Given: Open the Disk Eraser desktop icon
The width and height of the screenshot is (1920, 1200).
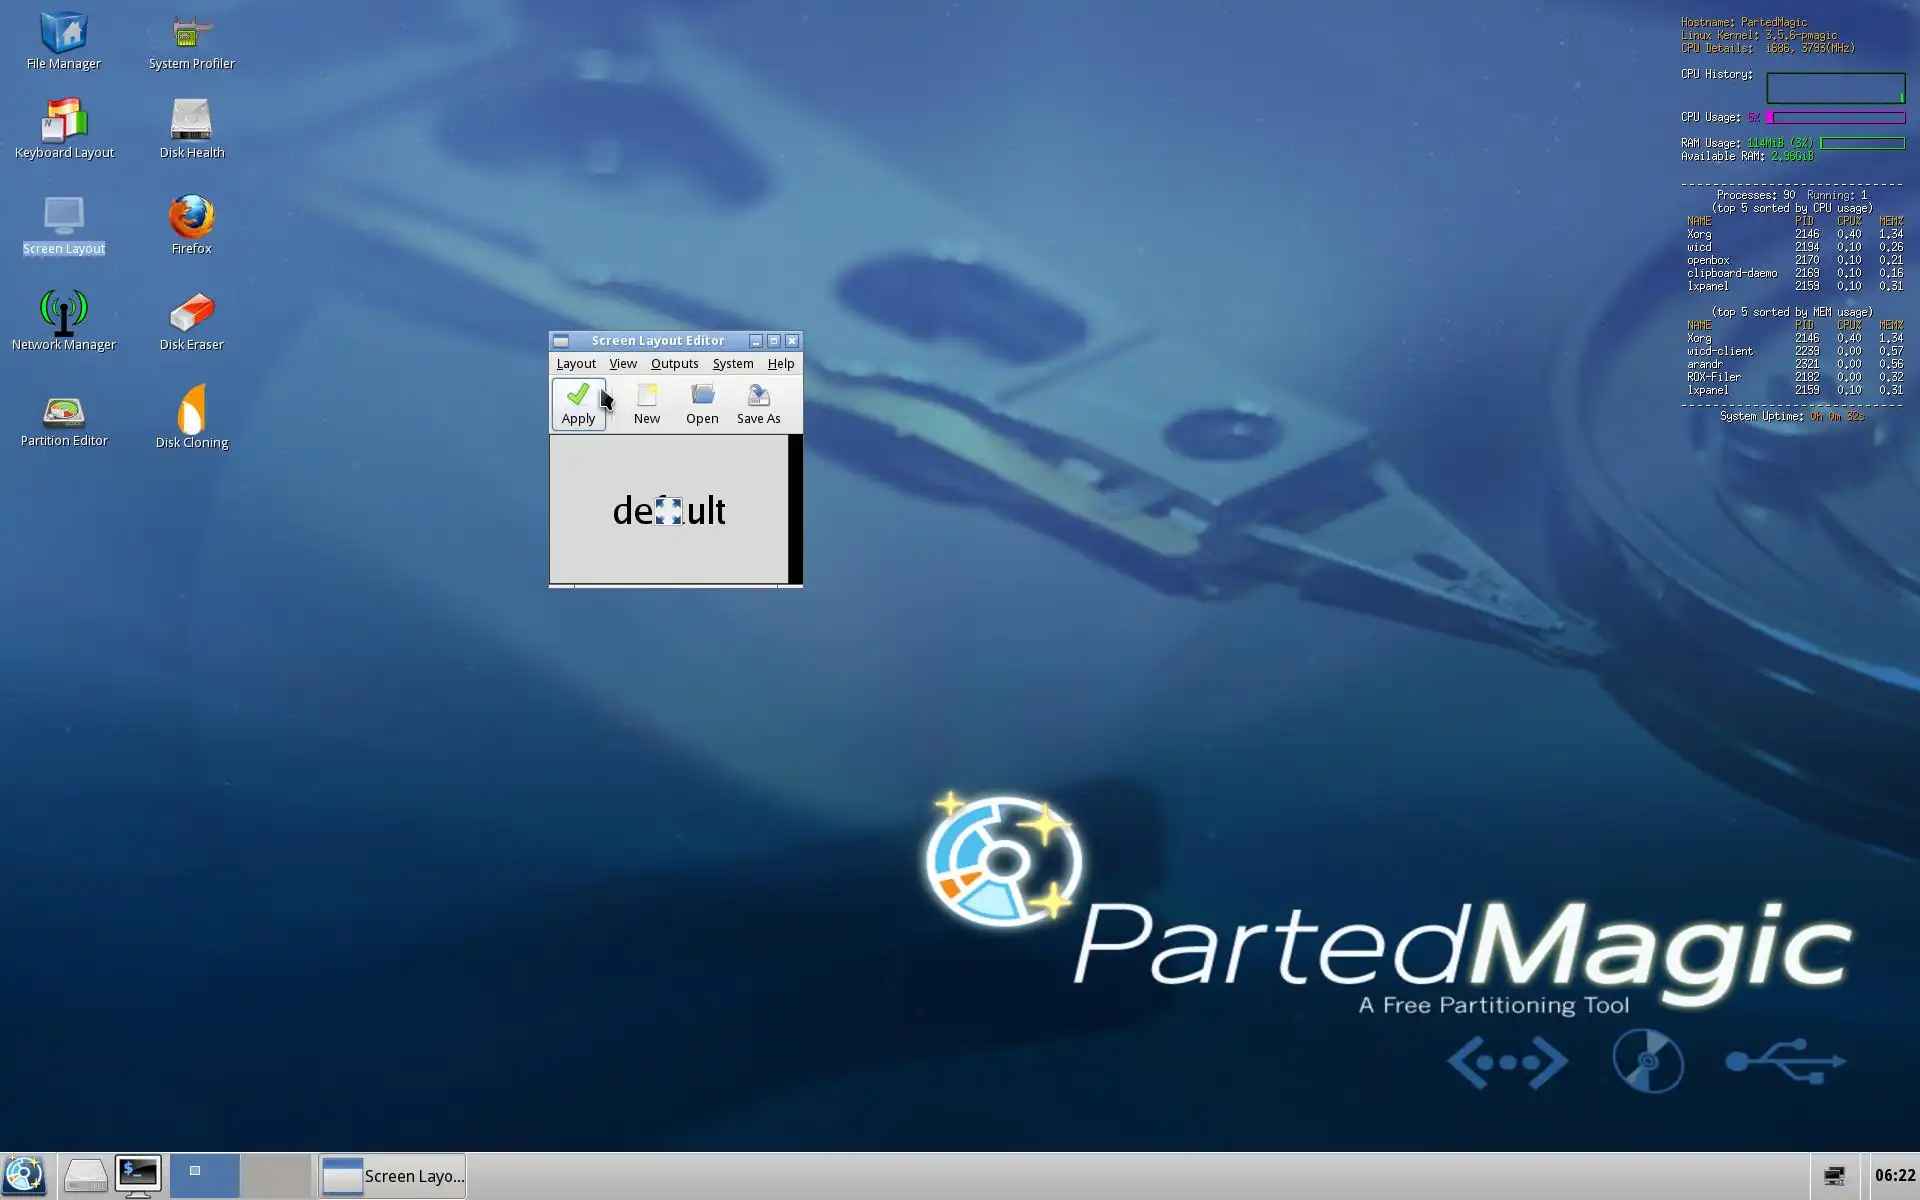Looking at the screenshot, I should 191,320.
